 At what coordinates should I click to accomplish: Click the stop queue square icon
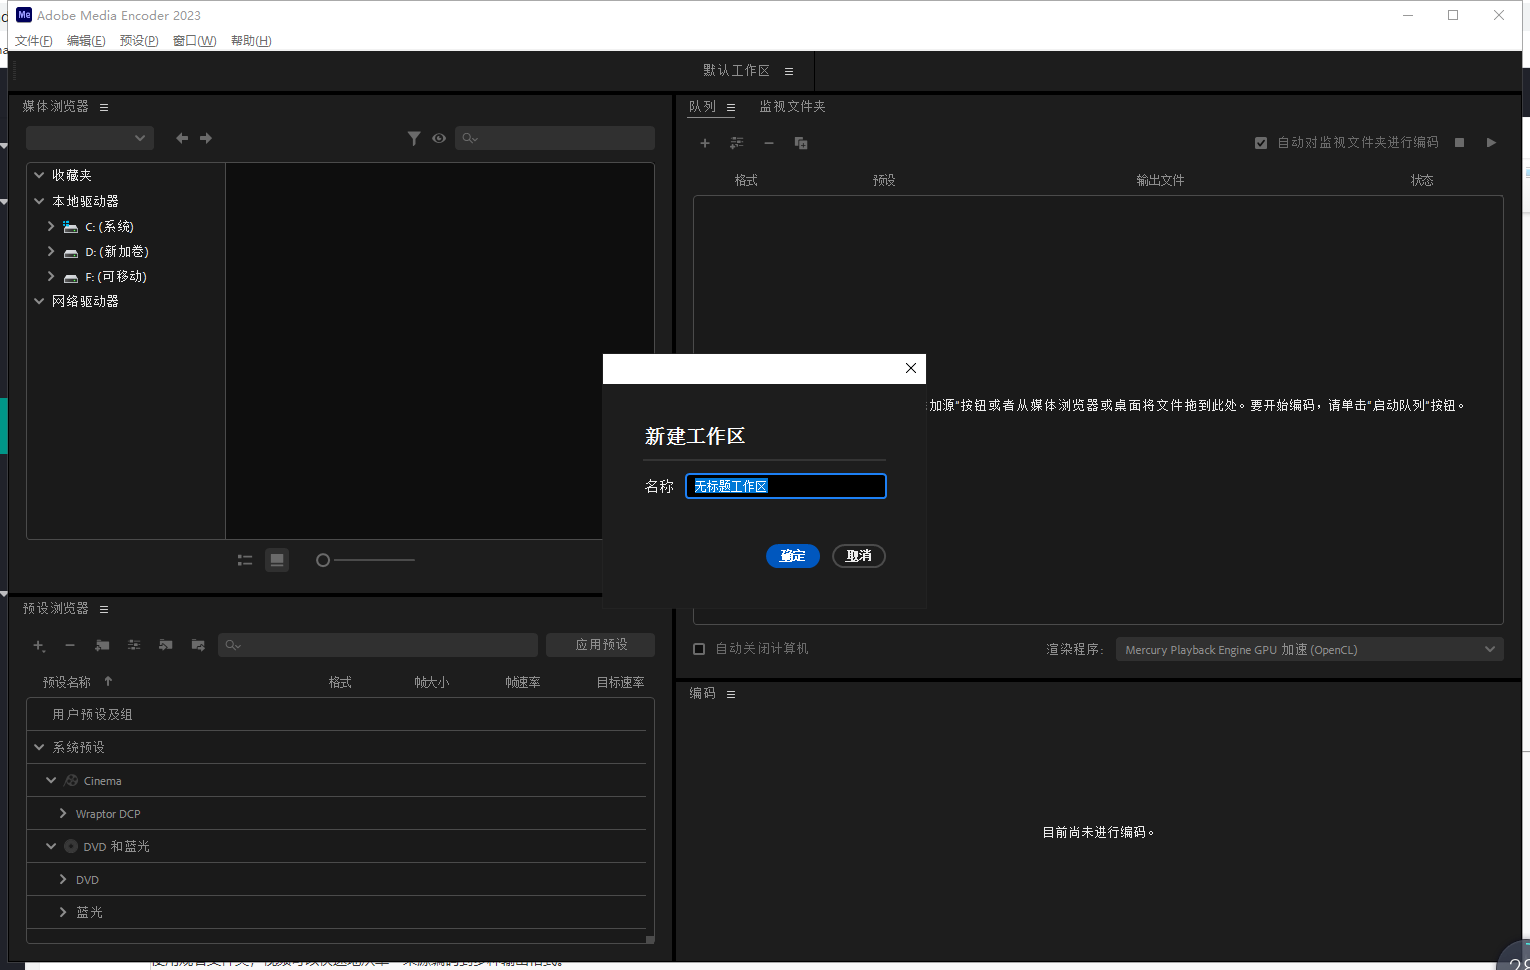tap(1460, 143)
